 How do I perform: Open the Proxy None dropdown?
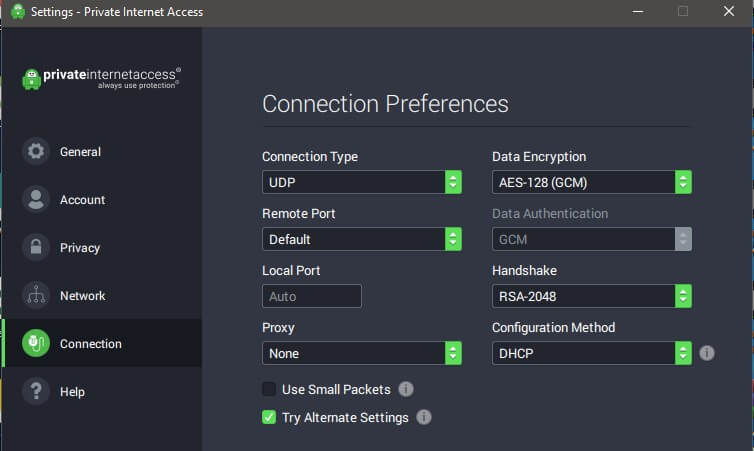[362, 353]
